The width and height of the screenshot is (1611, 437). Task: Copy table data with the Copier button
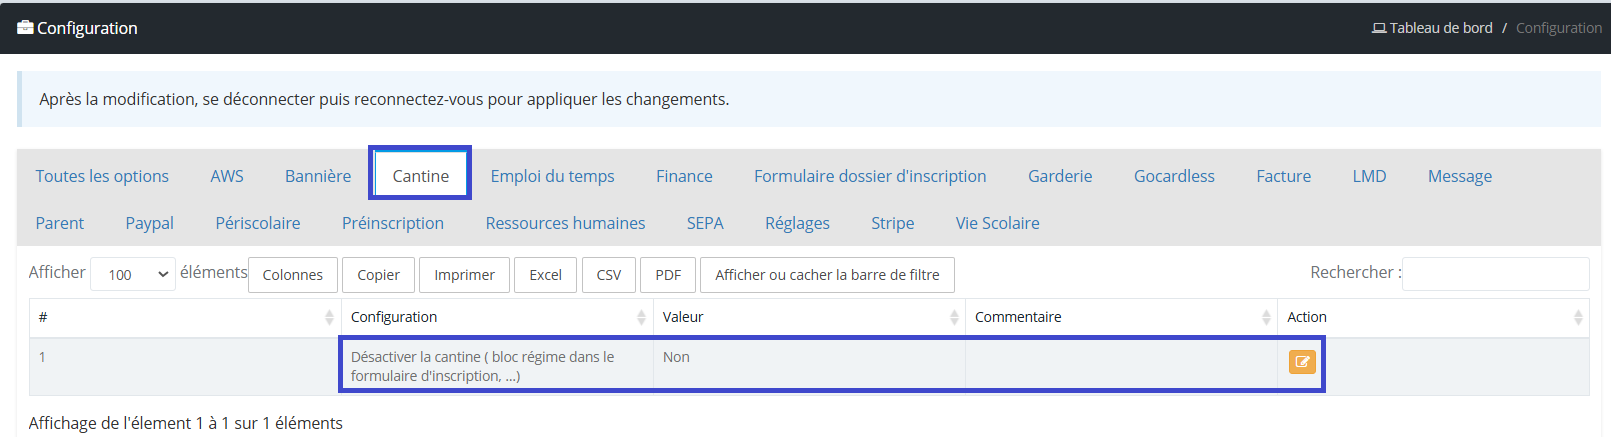(x=378, y=274)
